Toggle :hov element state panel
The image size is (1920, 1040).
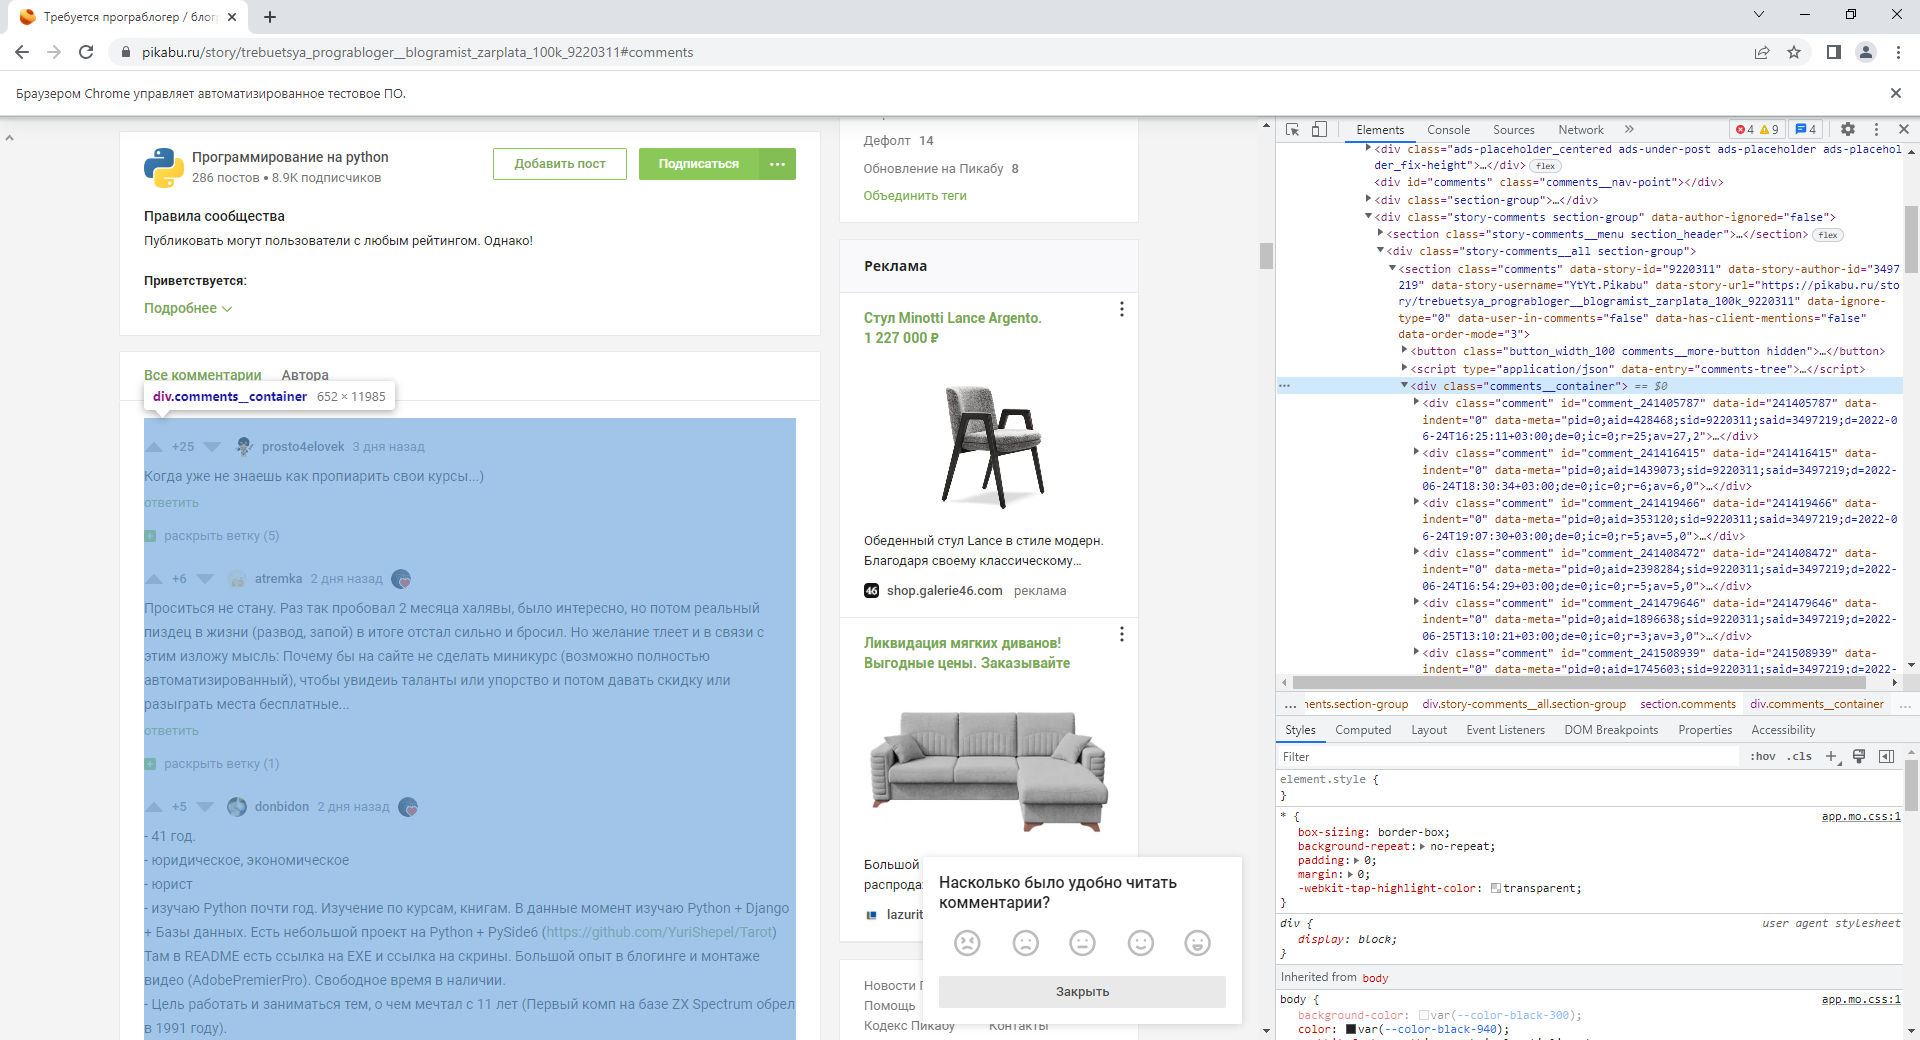(x=1763, y=757)
